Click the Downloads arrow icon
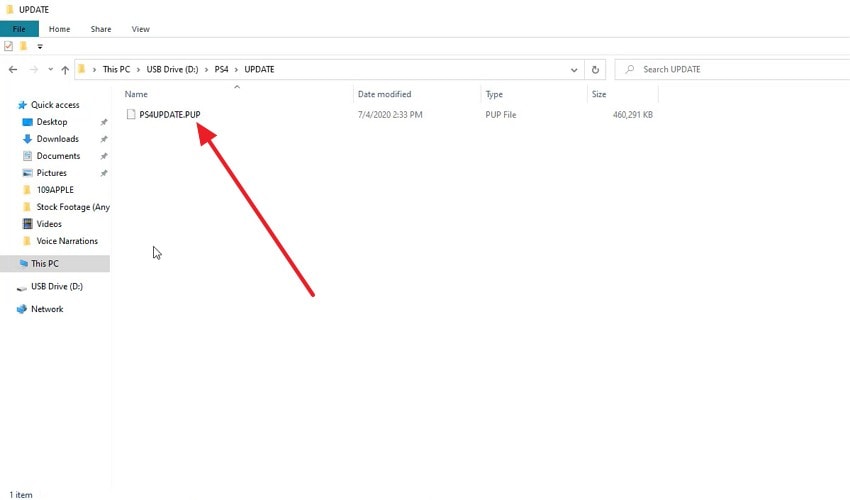 click(27, 139)
